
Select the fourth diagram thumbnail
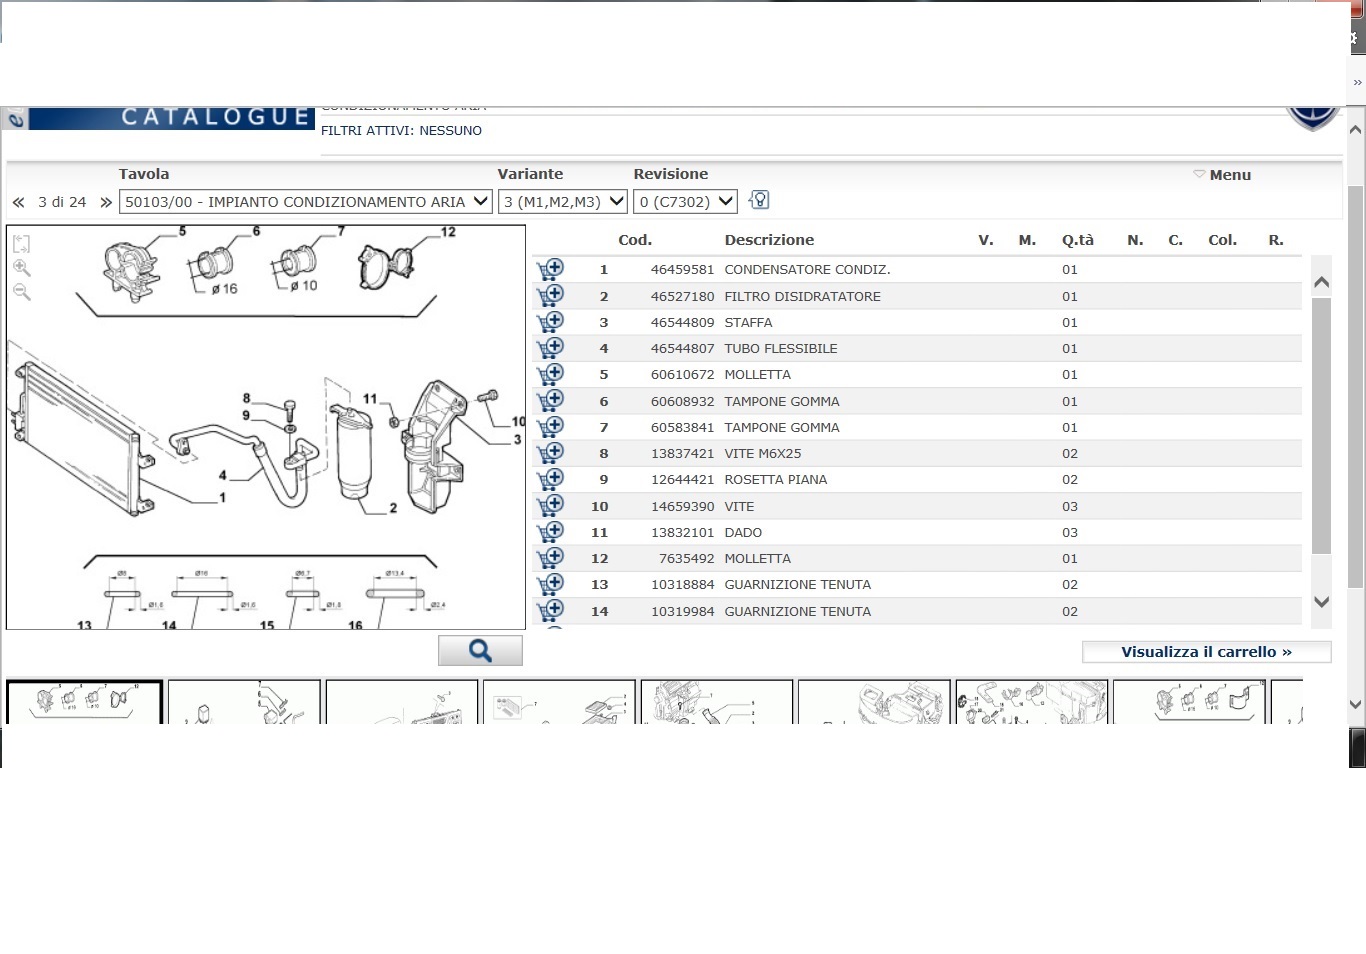[559, 702]
